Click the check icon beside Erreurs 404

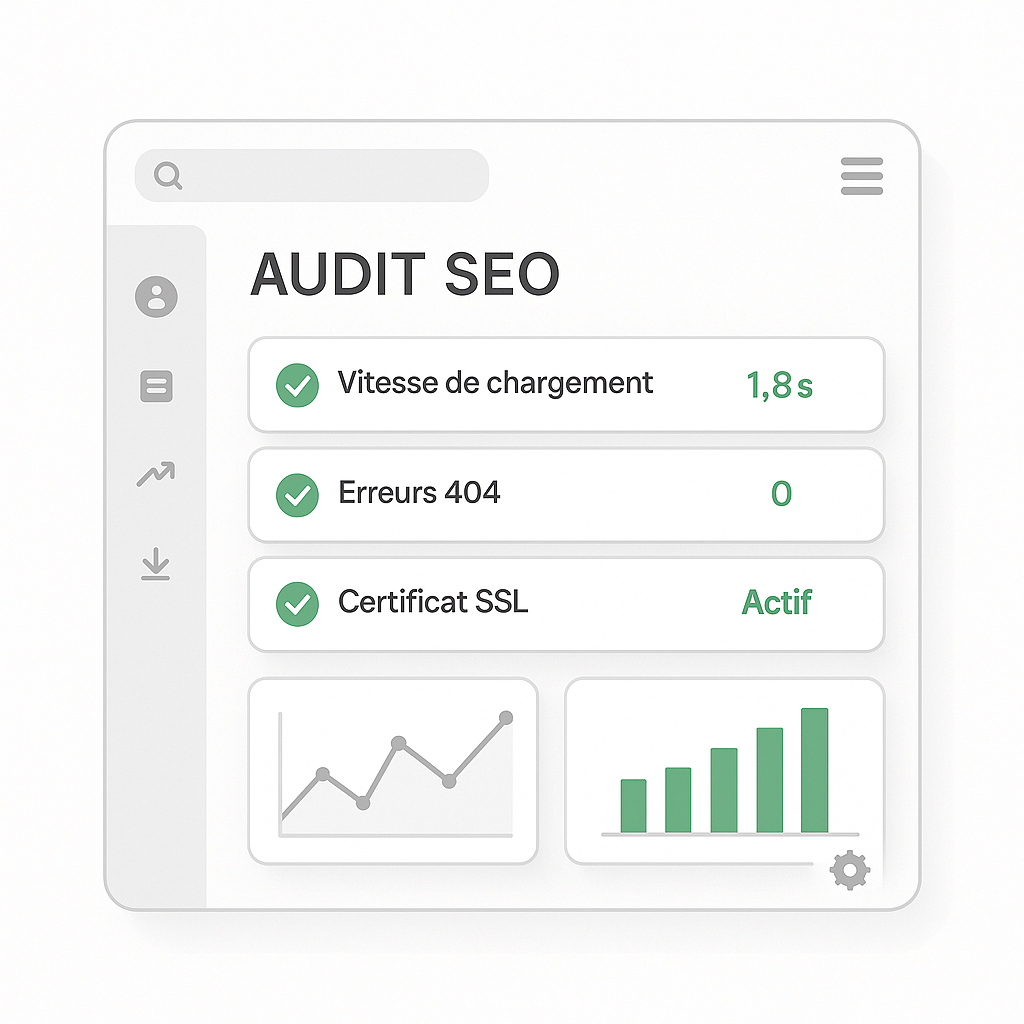297,495
